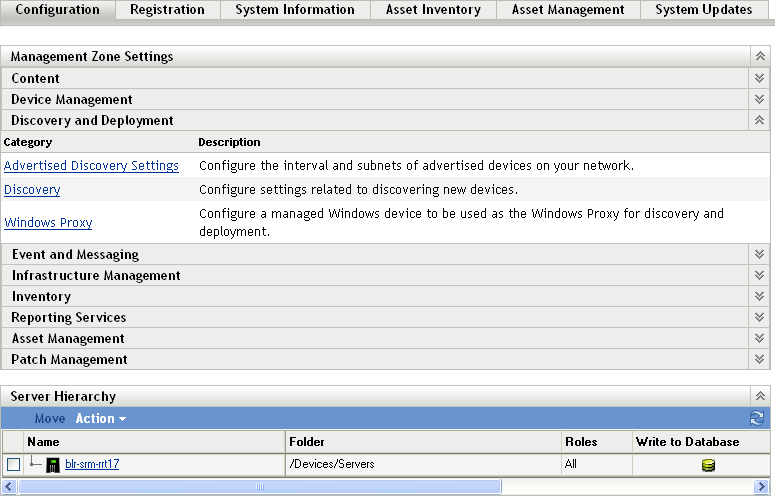775x496 pixels.
Task: Refresh the Server Hierarchy list
Action: coord(757,419)
